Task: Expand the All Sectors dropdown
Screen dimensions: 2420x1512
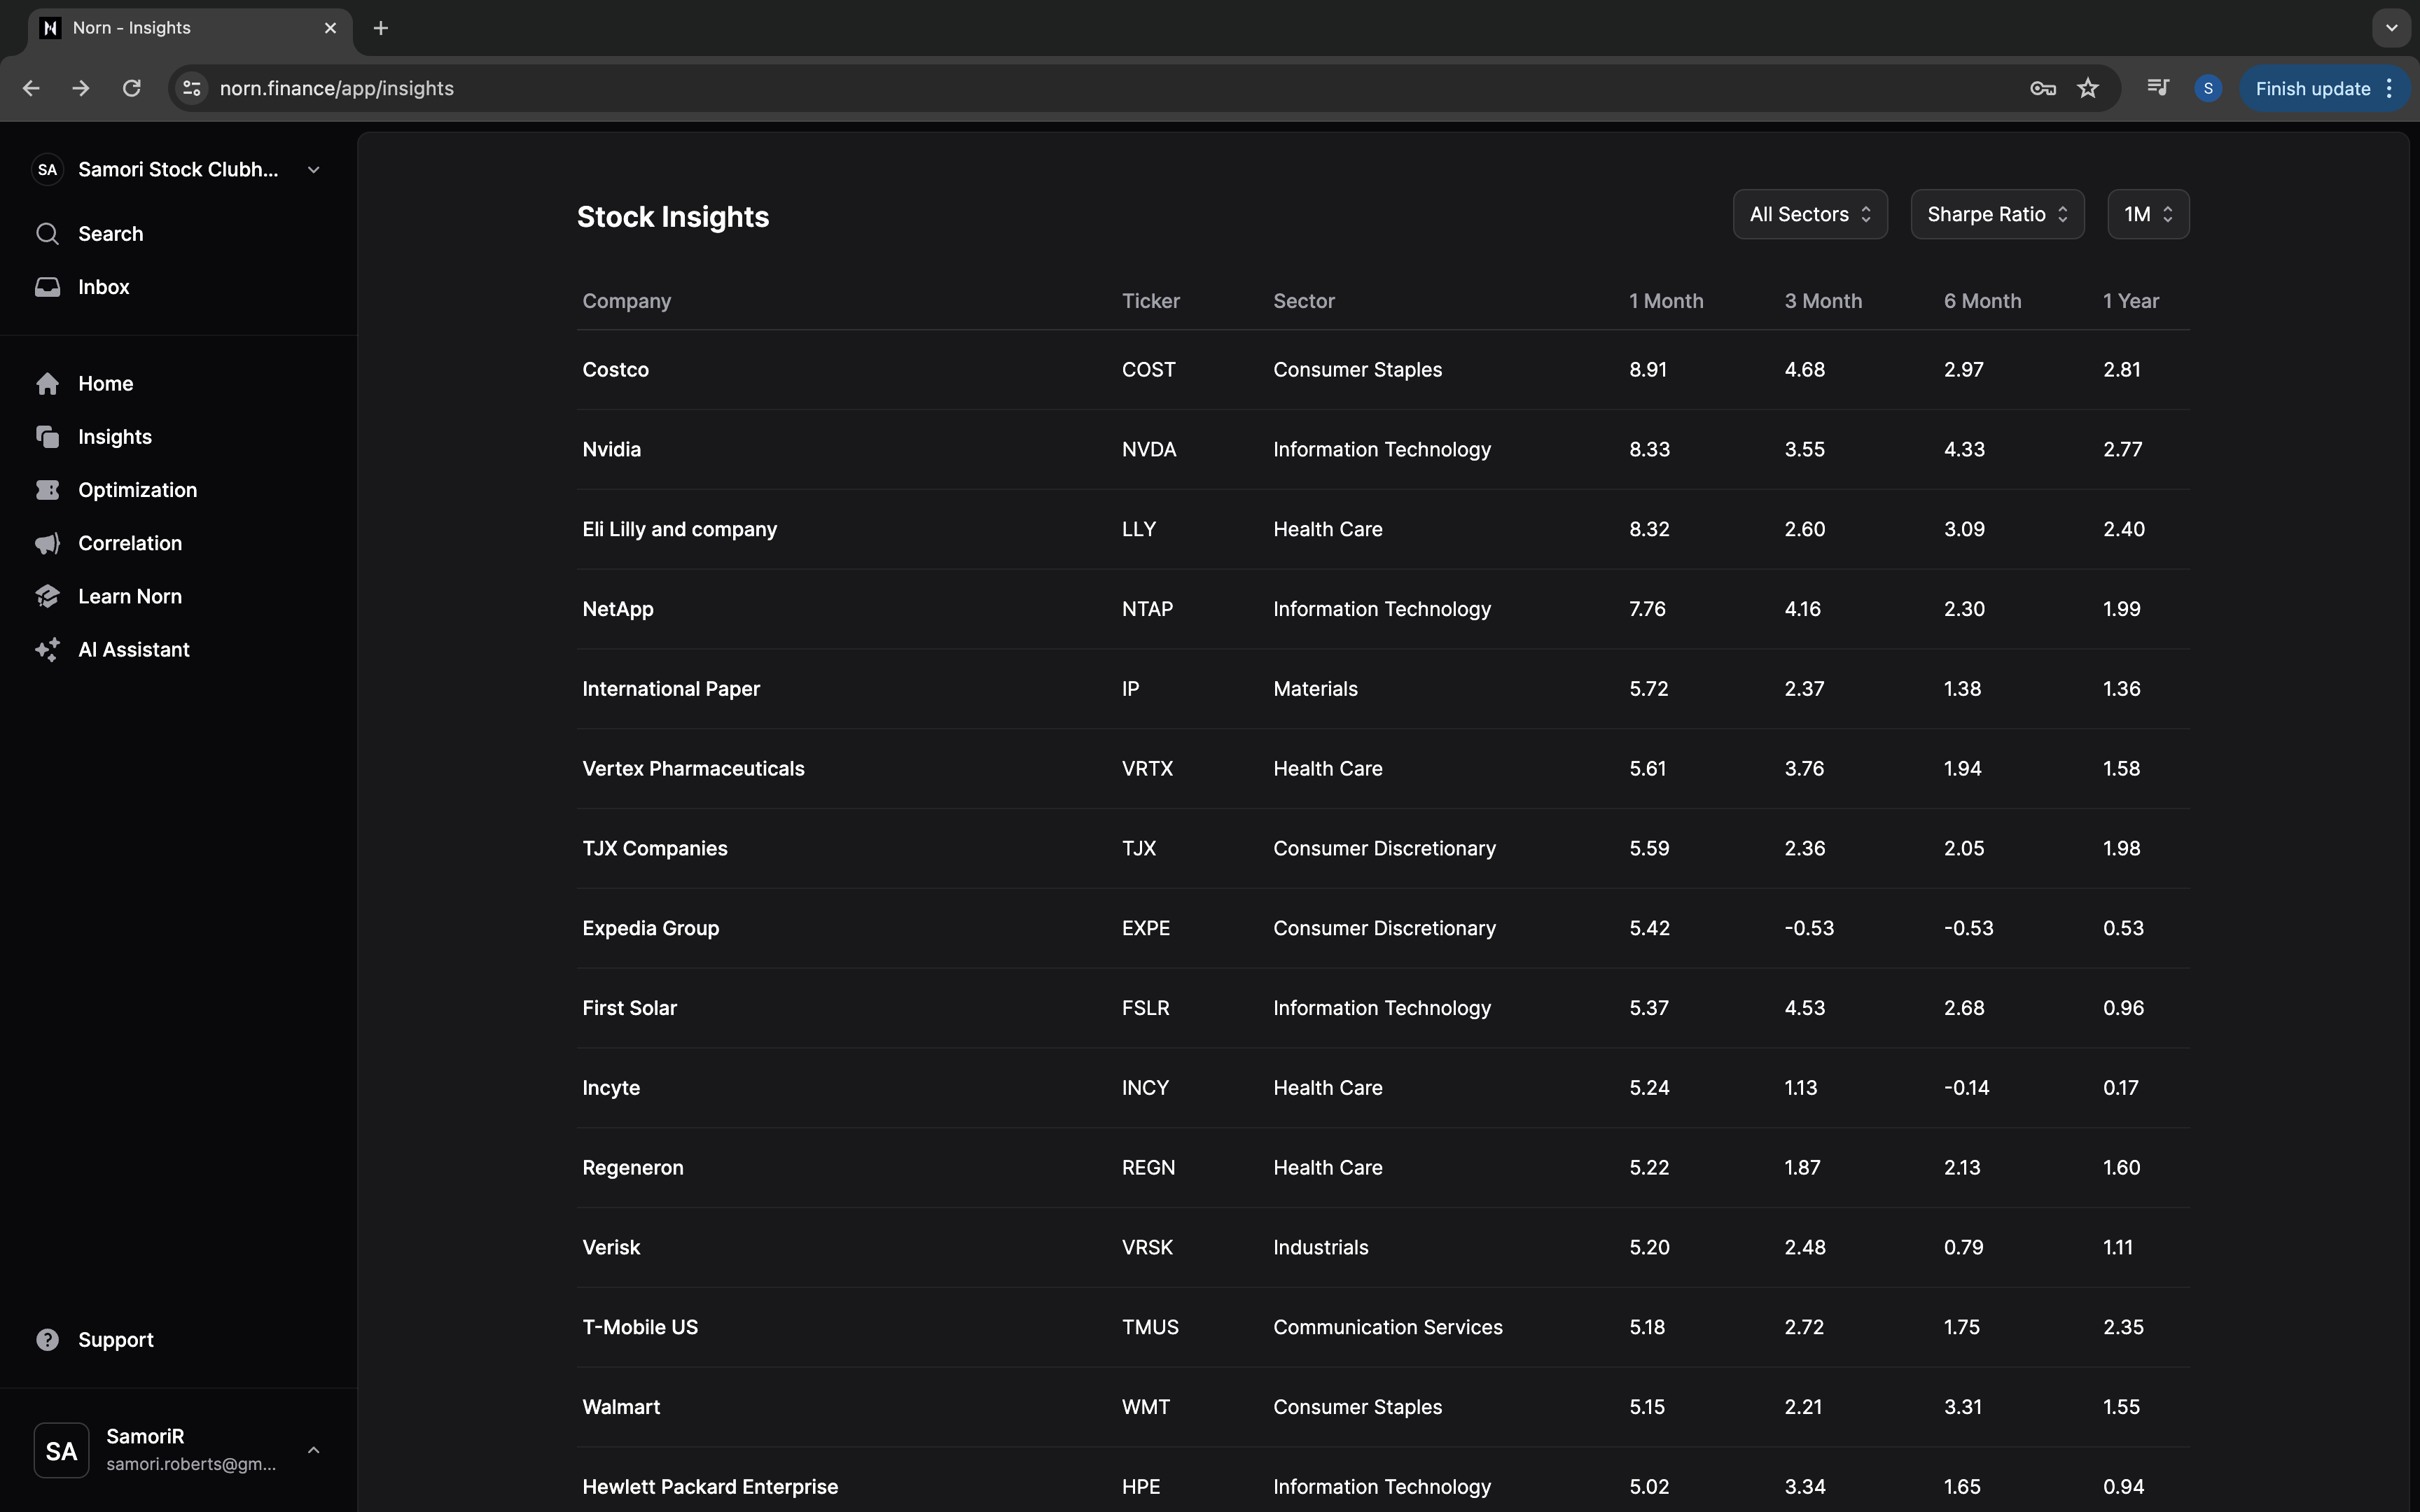Action: [1809, 214]
